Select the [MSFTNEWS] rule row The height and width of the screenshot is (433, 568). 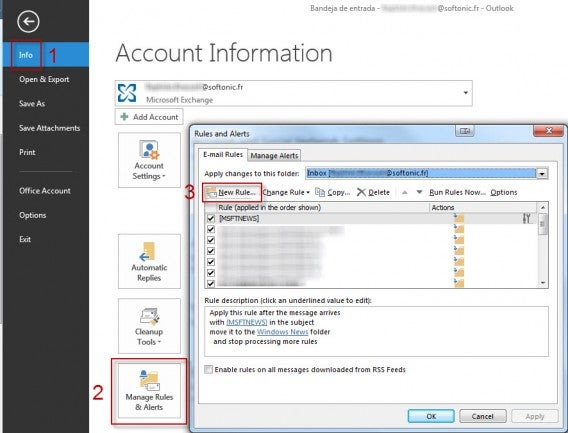(x=371, y=218)
